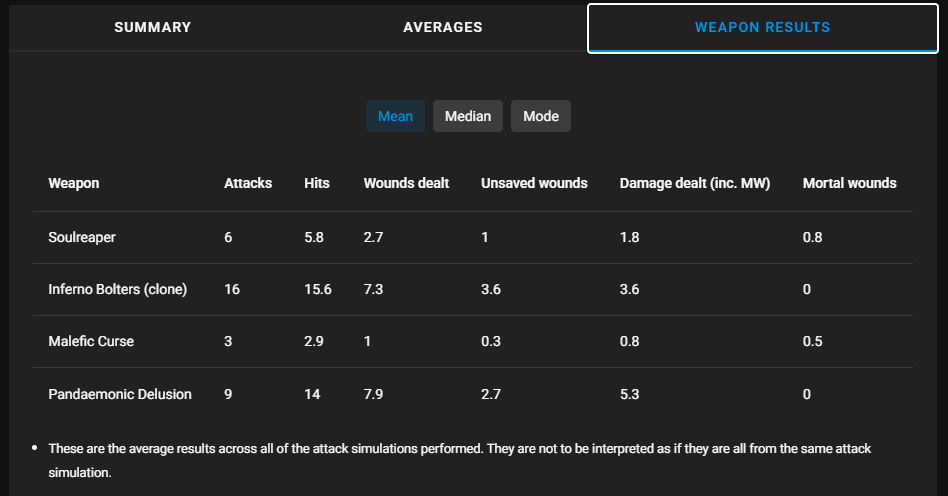Image resolution: width=948 pixels, height=496 pixels.
Task: Click the Hits column header
Action: pyautogui.click(x=317, y=183)
